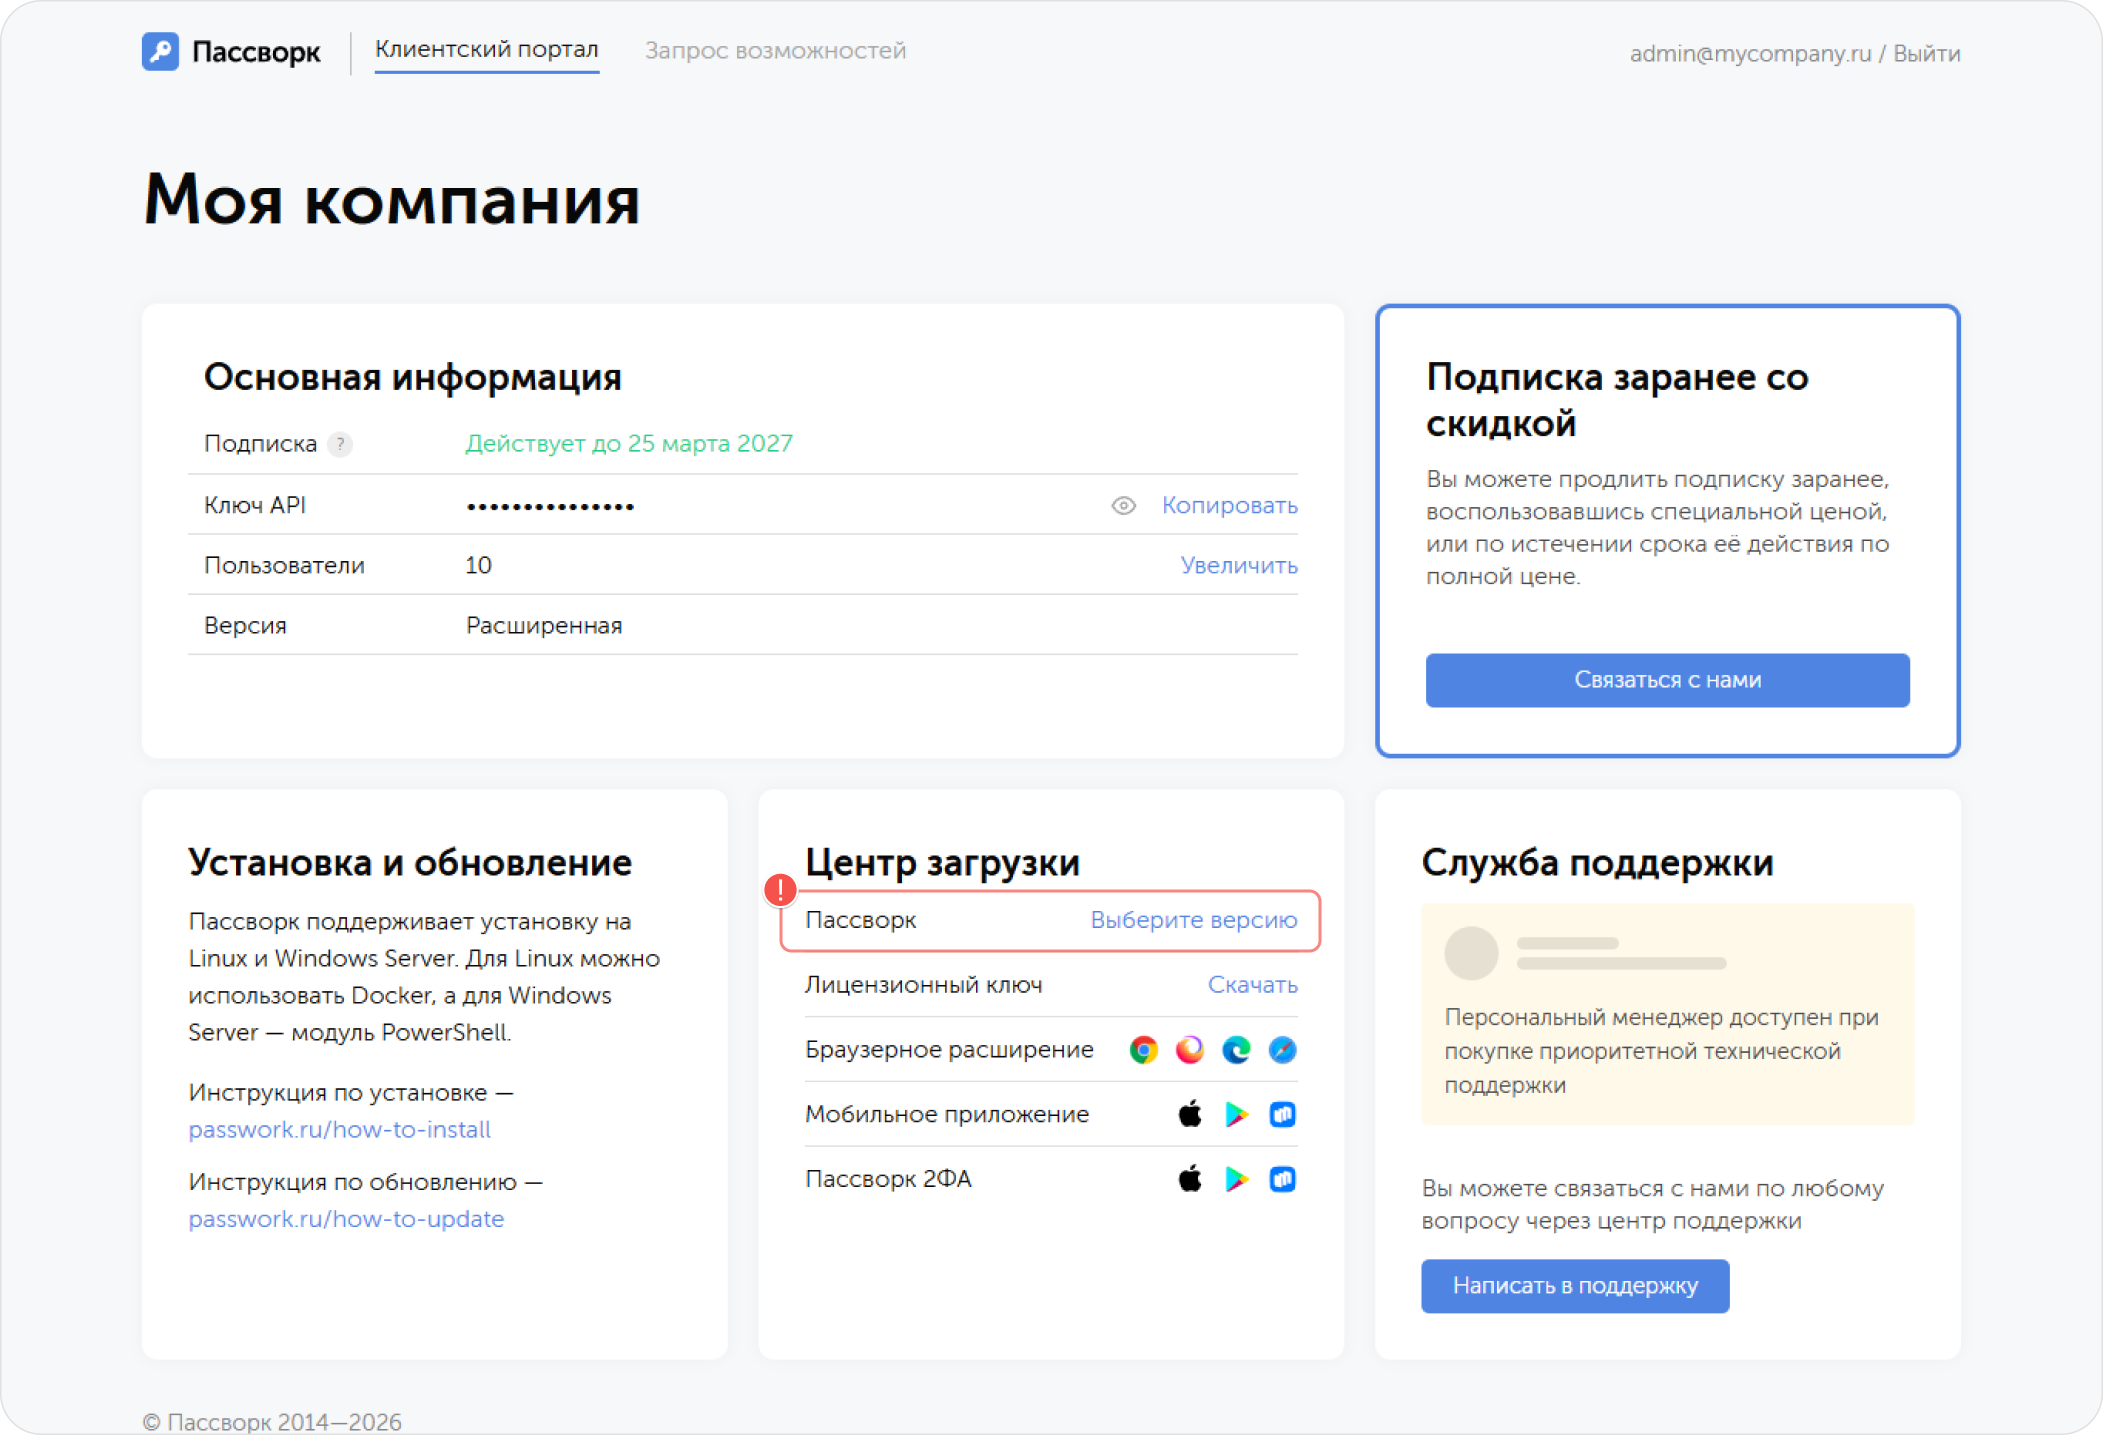2103x1435 pixels.
Task: Click Копировать next to Ключ API
Action: (x=1230, y=505)
